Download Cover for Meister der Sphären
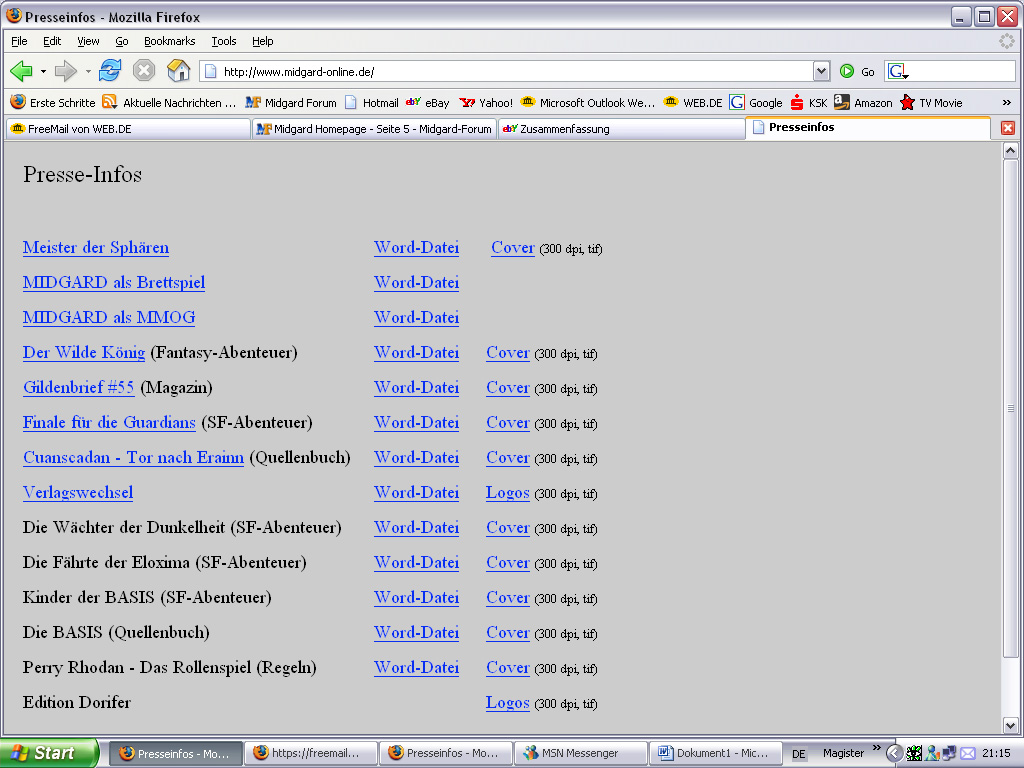 click(x=513, y=248)
